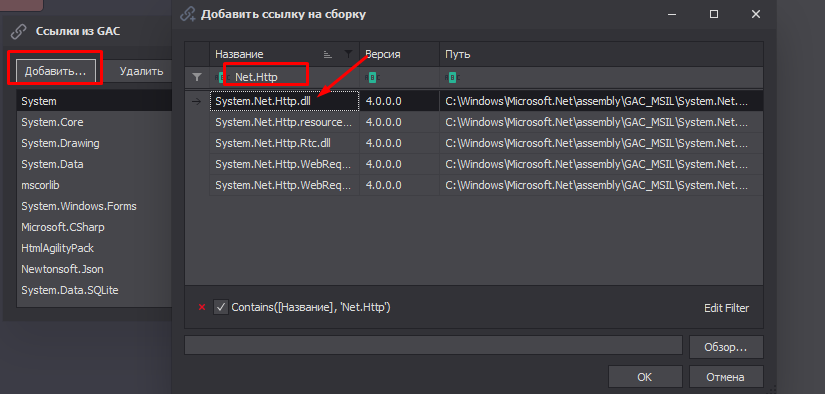Select System.Data.SQLite reference
Screen dimensions: 825x394
(94, 290)
